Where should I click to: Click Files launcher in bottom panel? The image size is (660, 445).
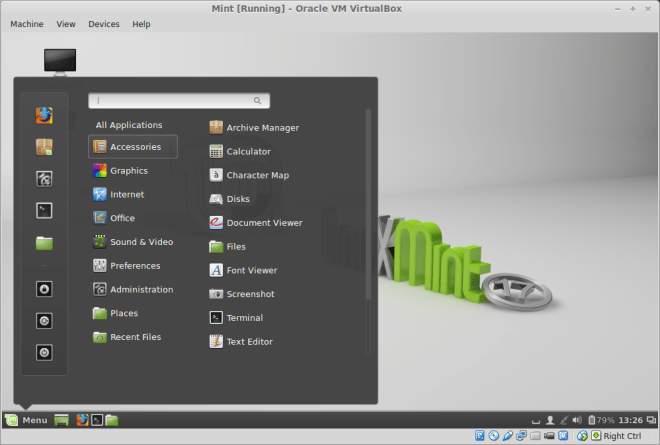(x=112, y=420)
